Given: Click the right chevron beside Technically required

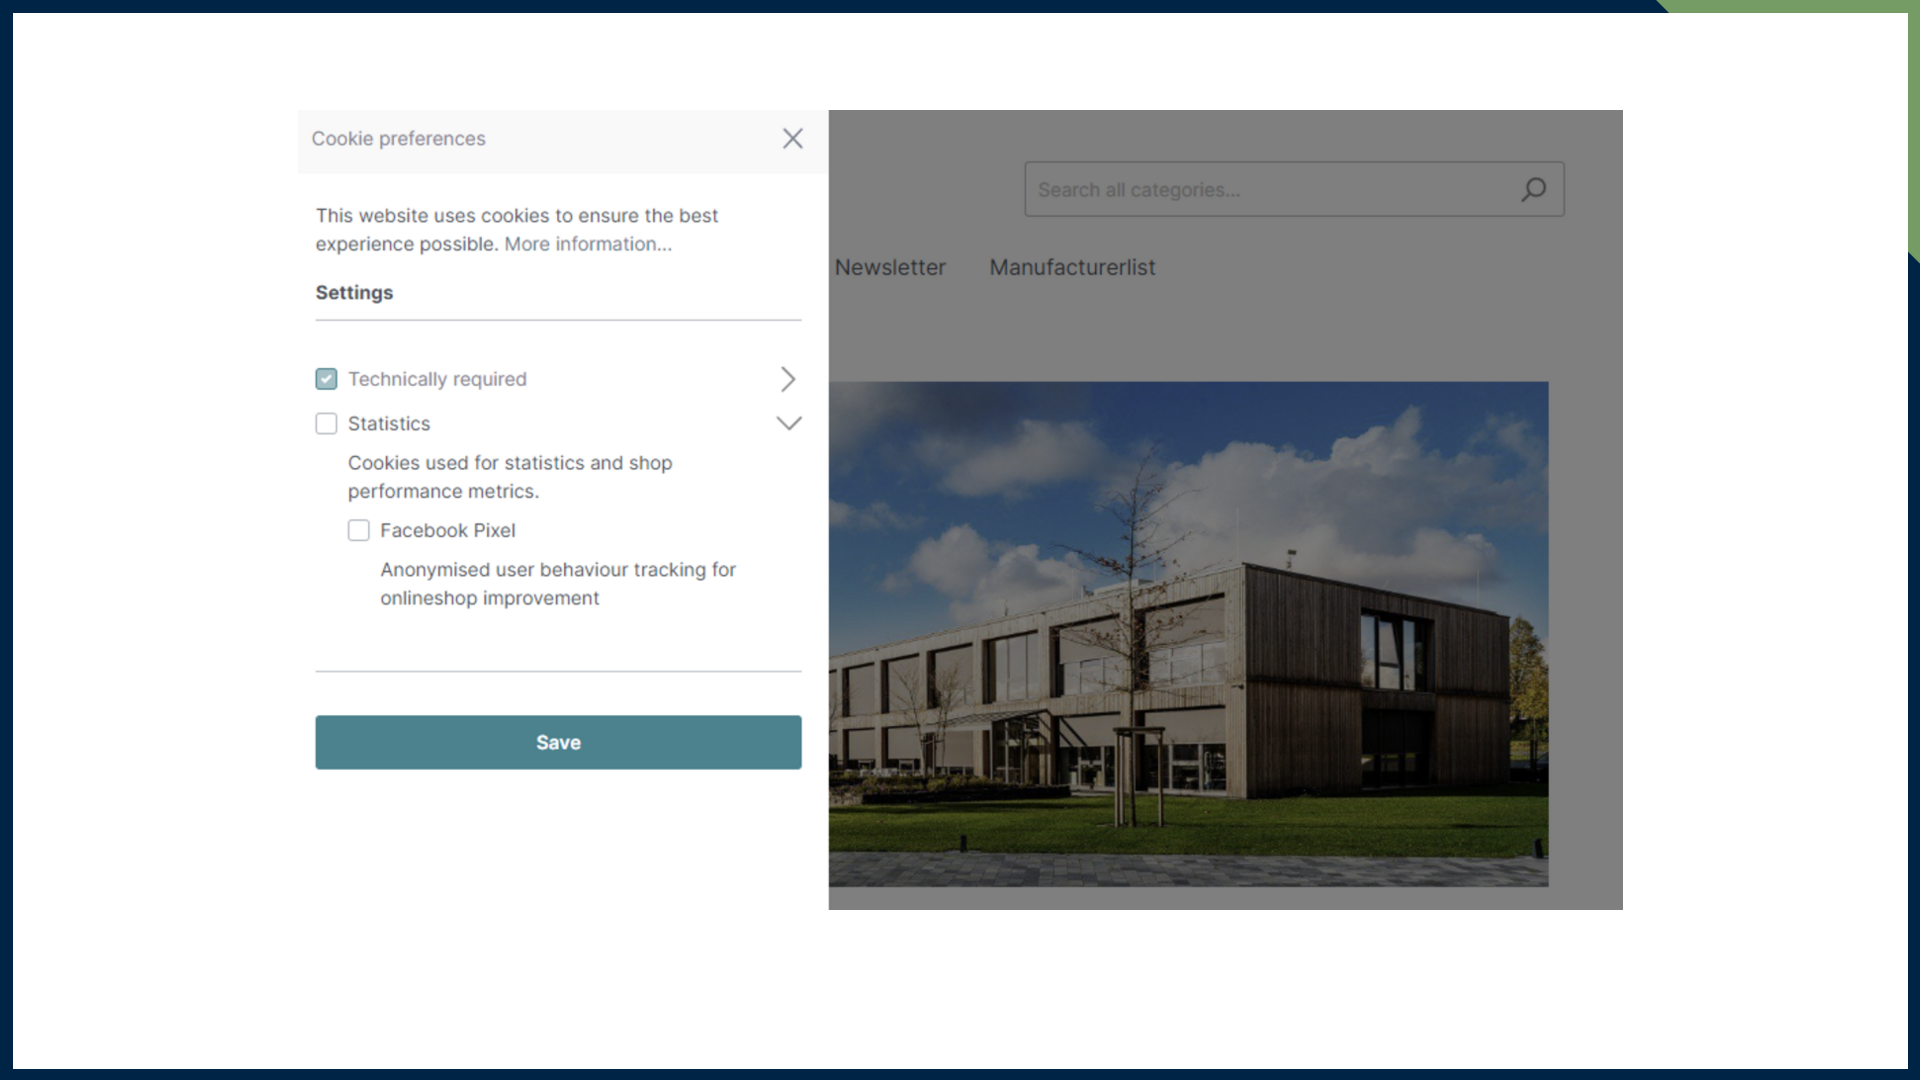Looking at the screenshot, I should (x=788, y=379).
